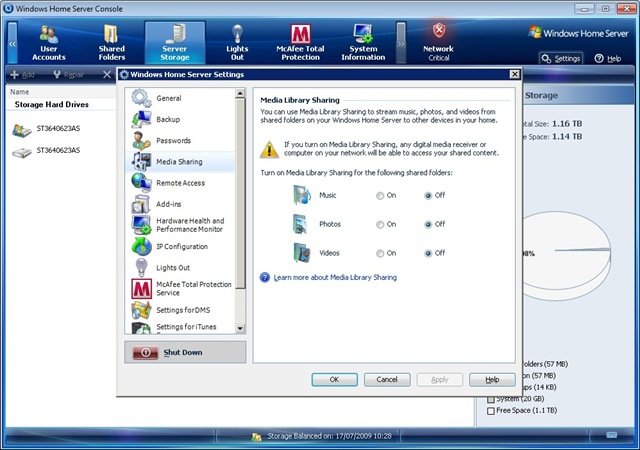
Task: Select the Remote Access globe icon
Action: tap(141, 183)
